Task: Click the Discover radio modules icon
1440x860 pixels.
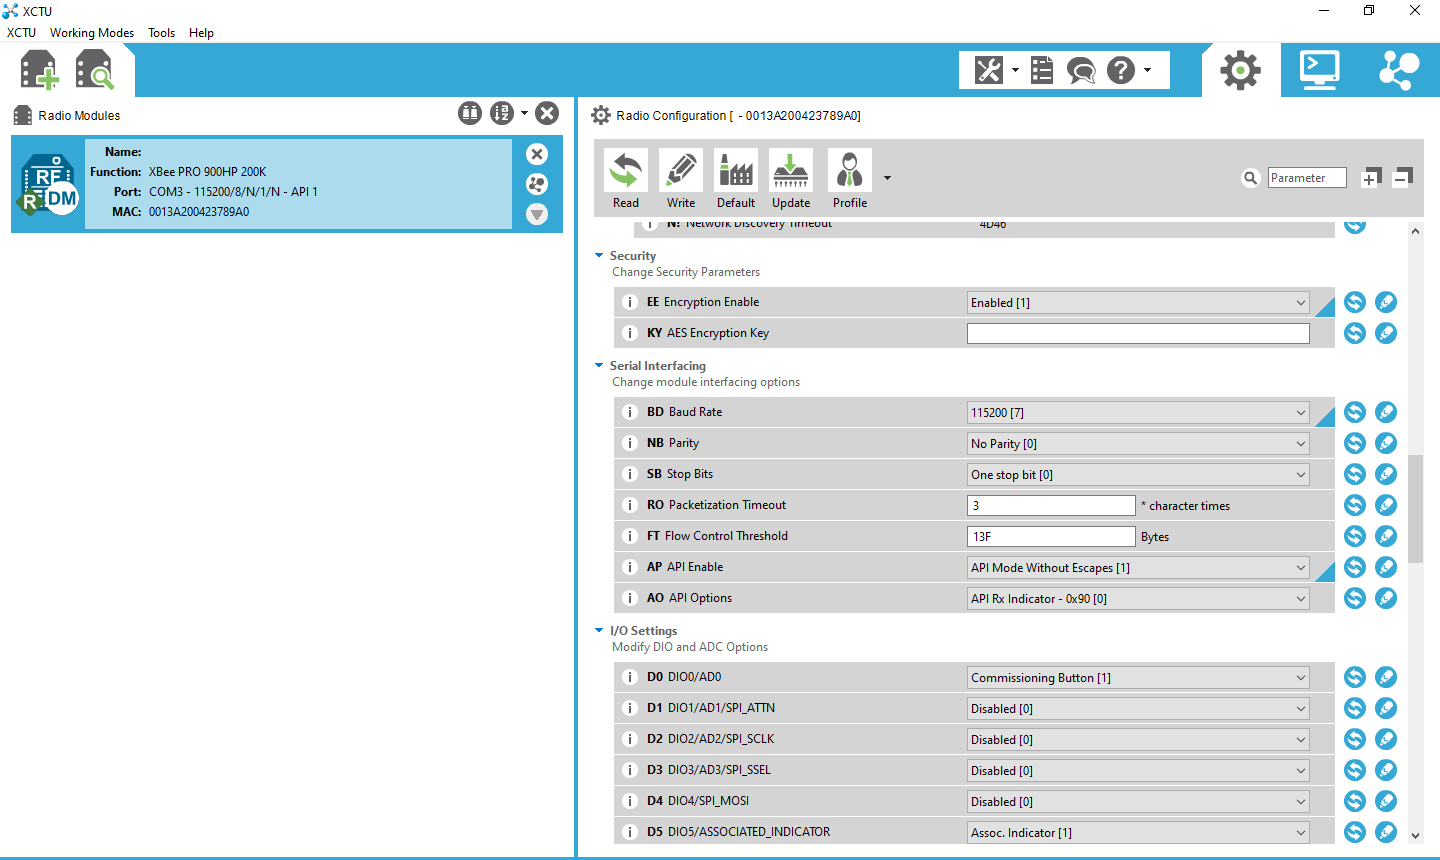Action: pos(95,71)
